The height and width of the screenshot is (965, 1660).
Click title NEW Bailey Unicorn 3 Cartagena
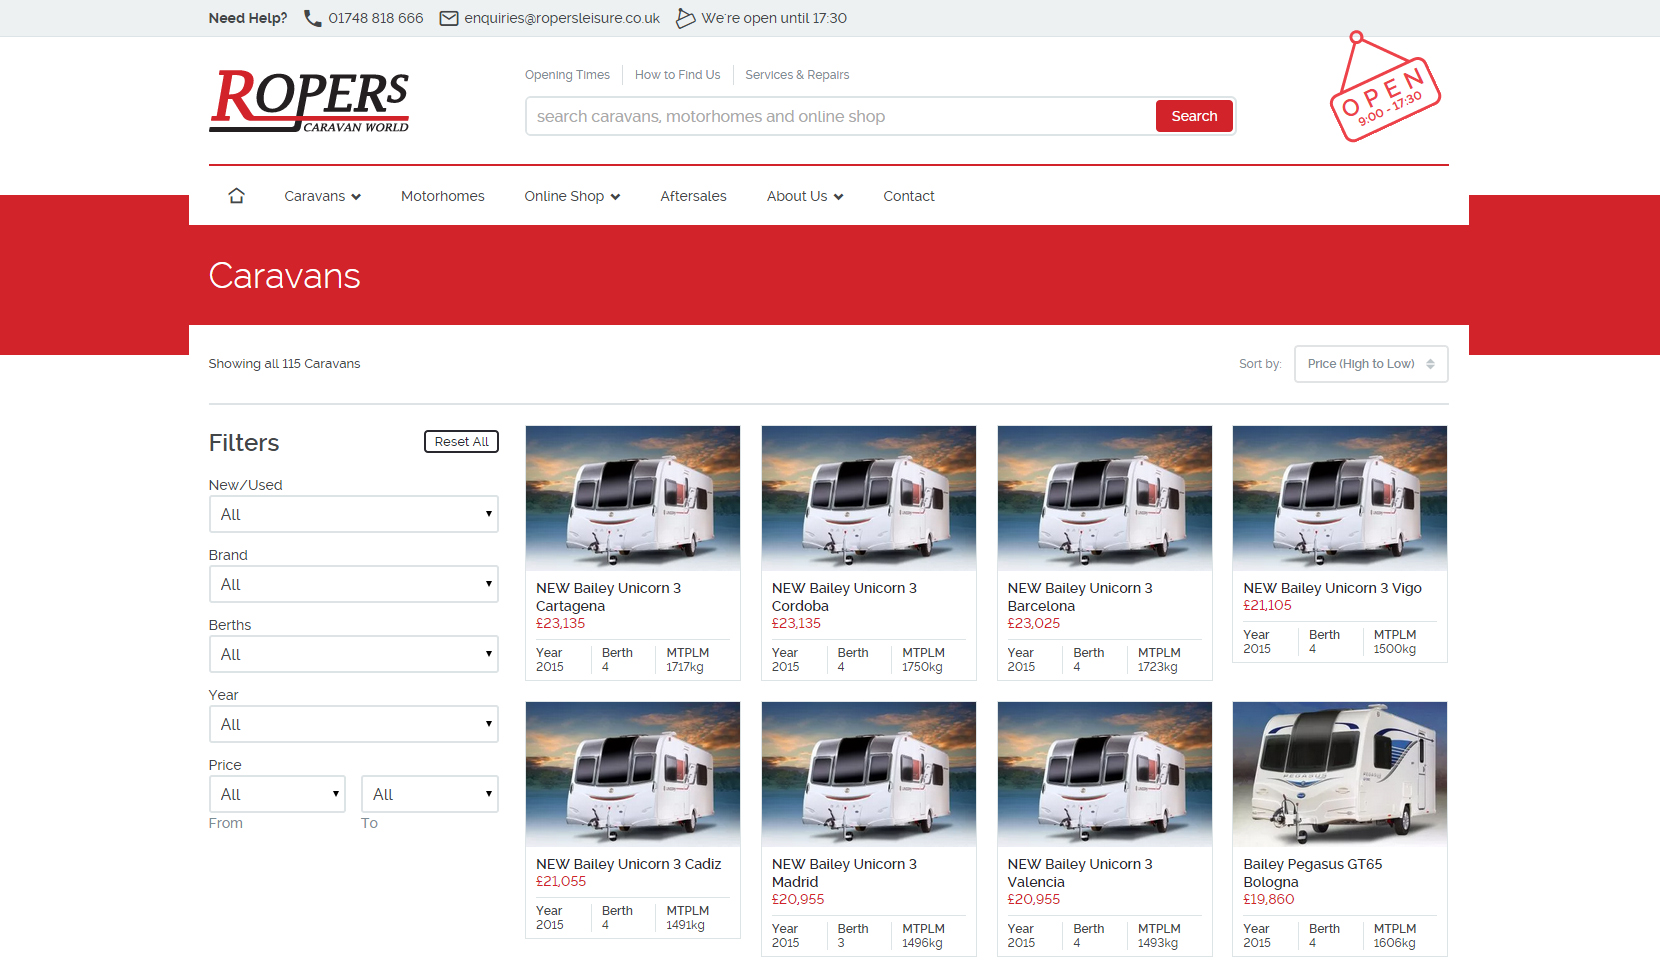[608, 597]
